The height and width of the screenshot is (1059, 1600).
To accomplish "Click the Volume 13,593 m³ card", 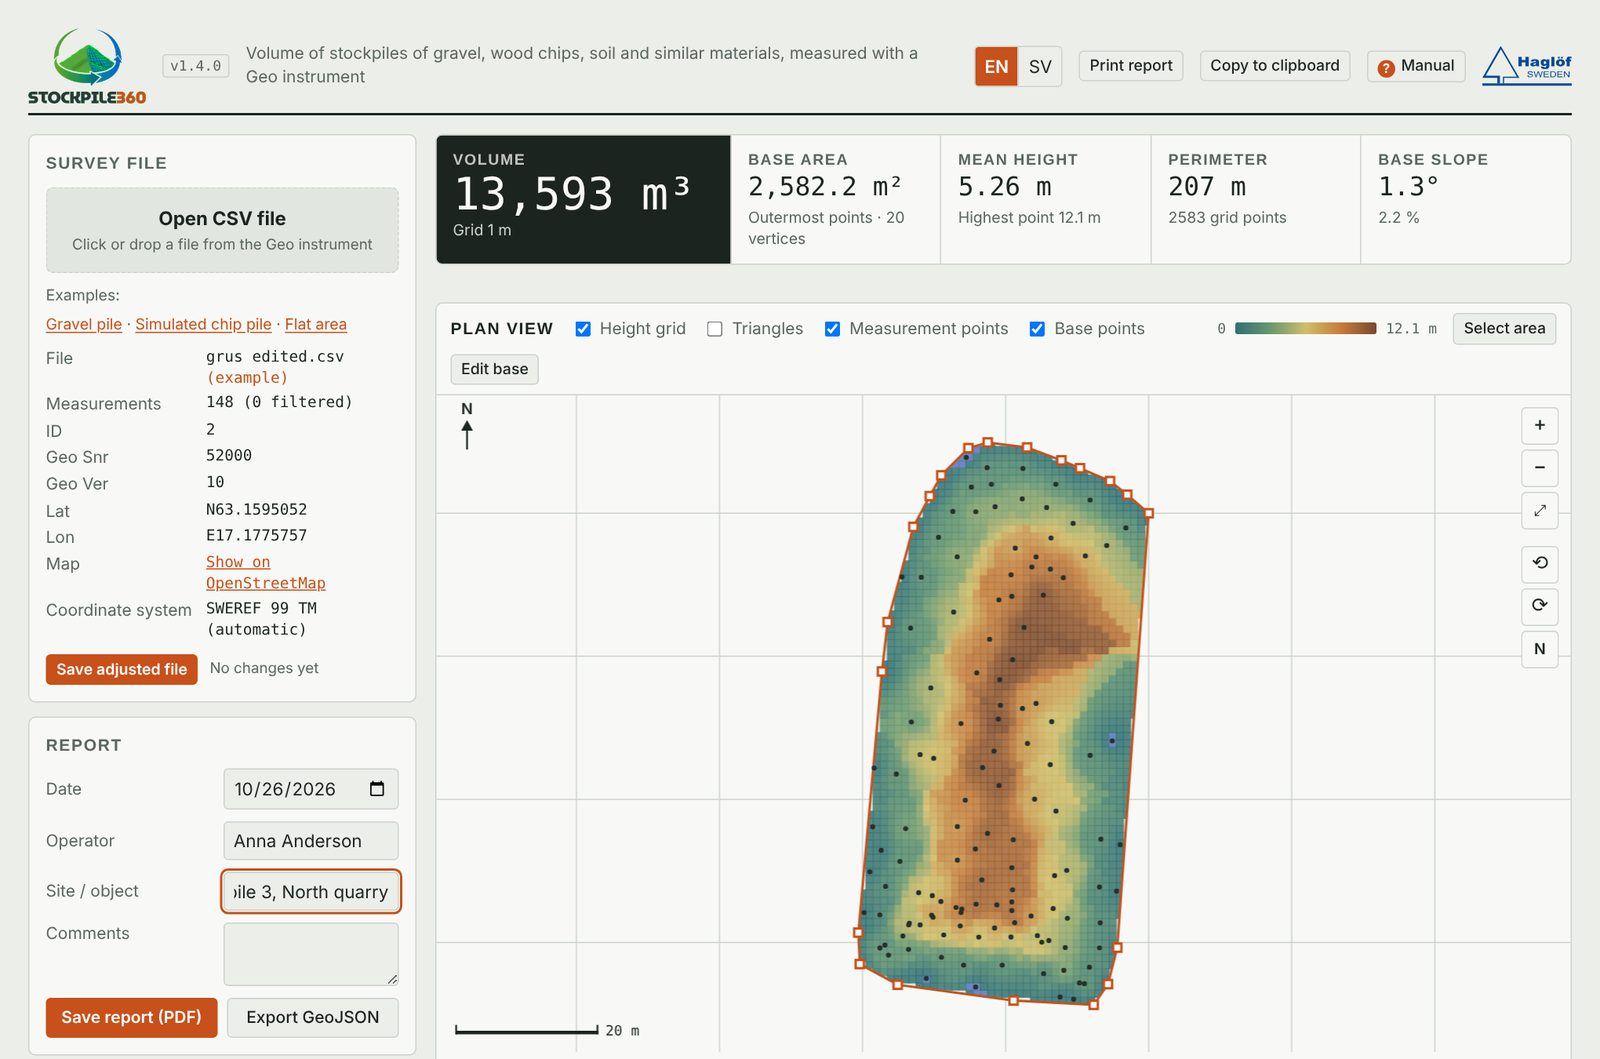I will point(584,200).
